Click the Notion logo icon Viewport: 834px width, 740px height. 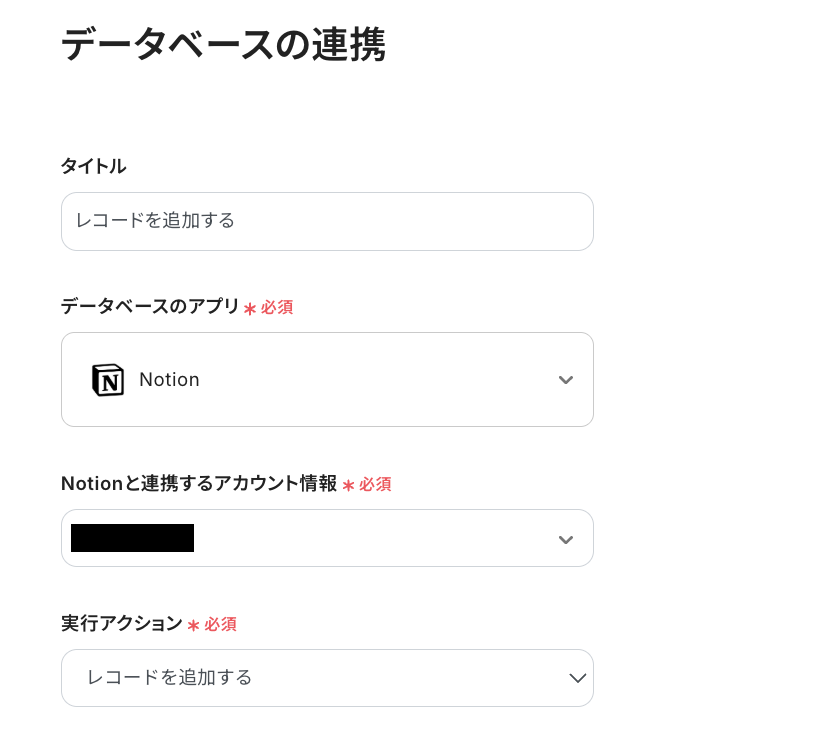[x=108, y=380]
